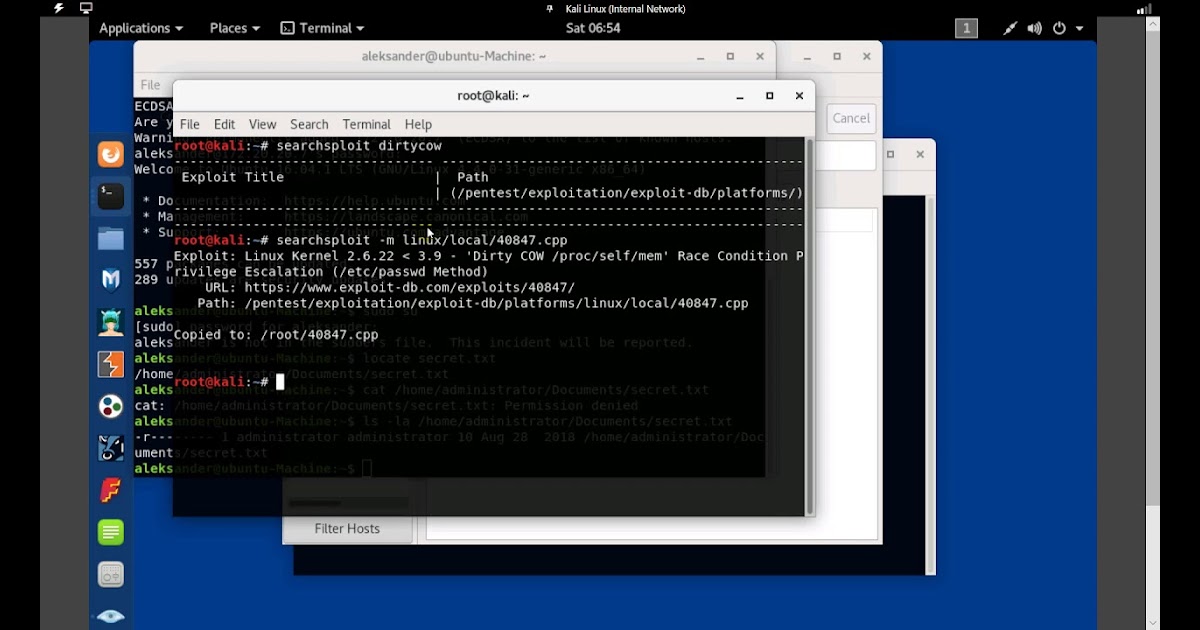Launch Firefox from the Kali dock
This screenshot has height=630, width=1200.
click(111, 154)
